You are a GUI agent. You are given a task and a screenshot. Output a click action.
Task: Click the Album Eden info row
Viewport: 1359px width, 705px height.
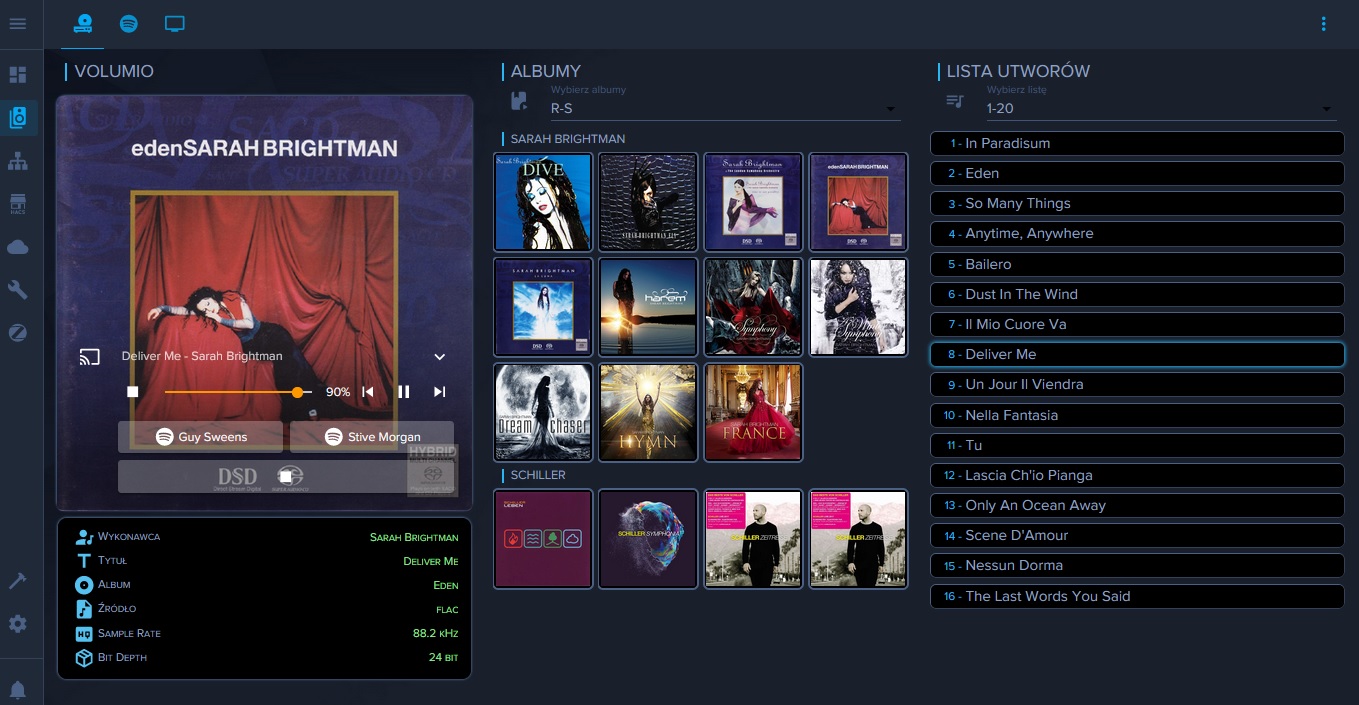click(x=266, y=585)
